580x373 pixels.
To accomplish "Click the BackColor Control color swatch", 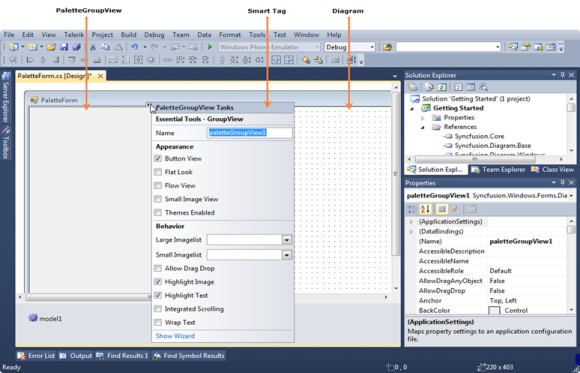I will (494, 310).
